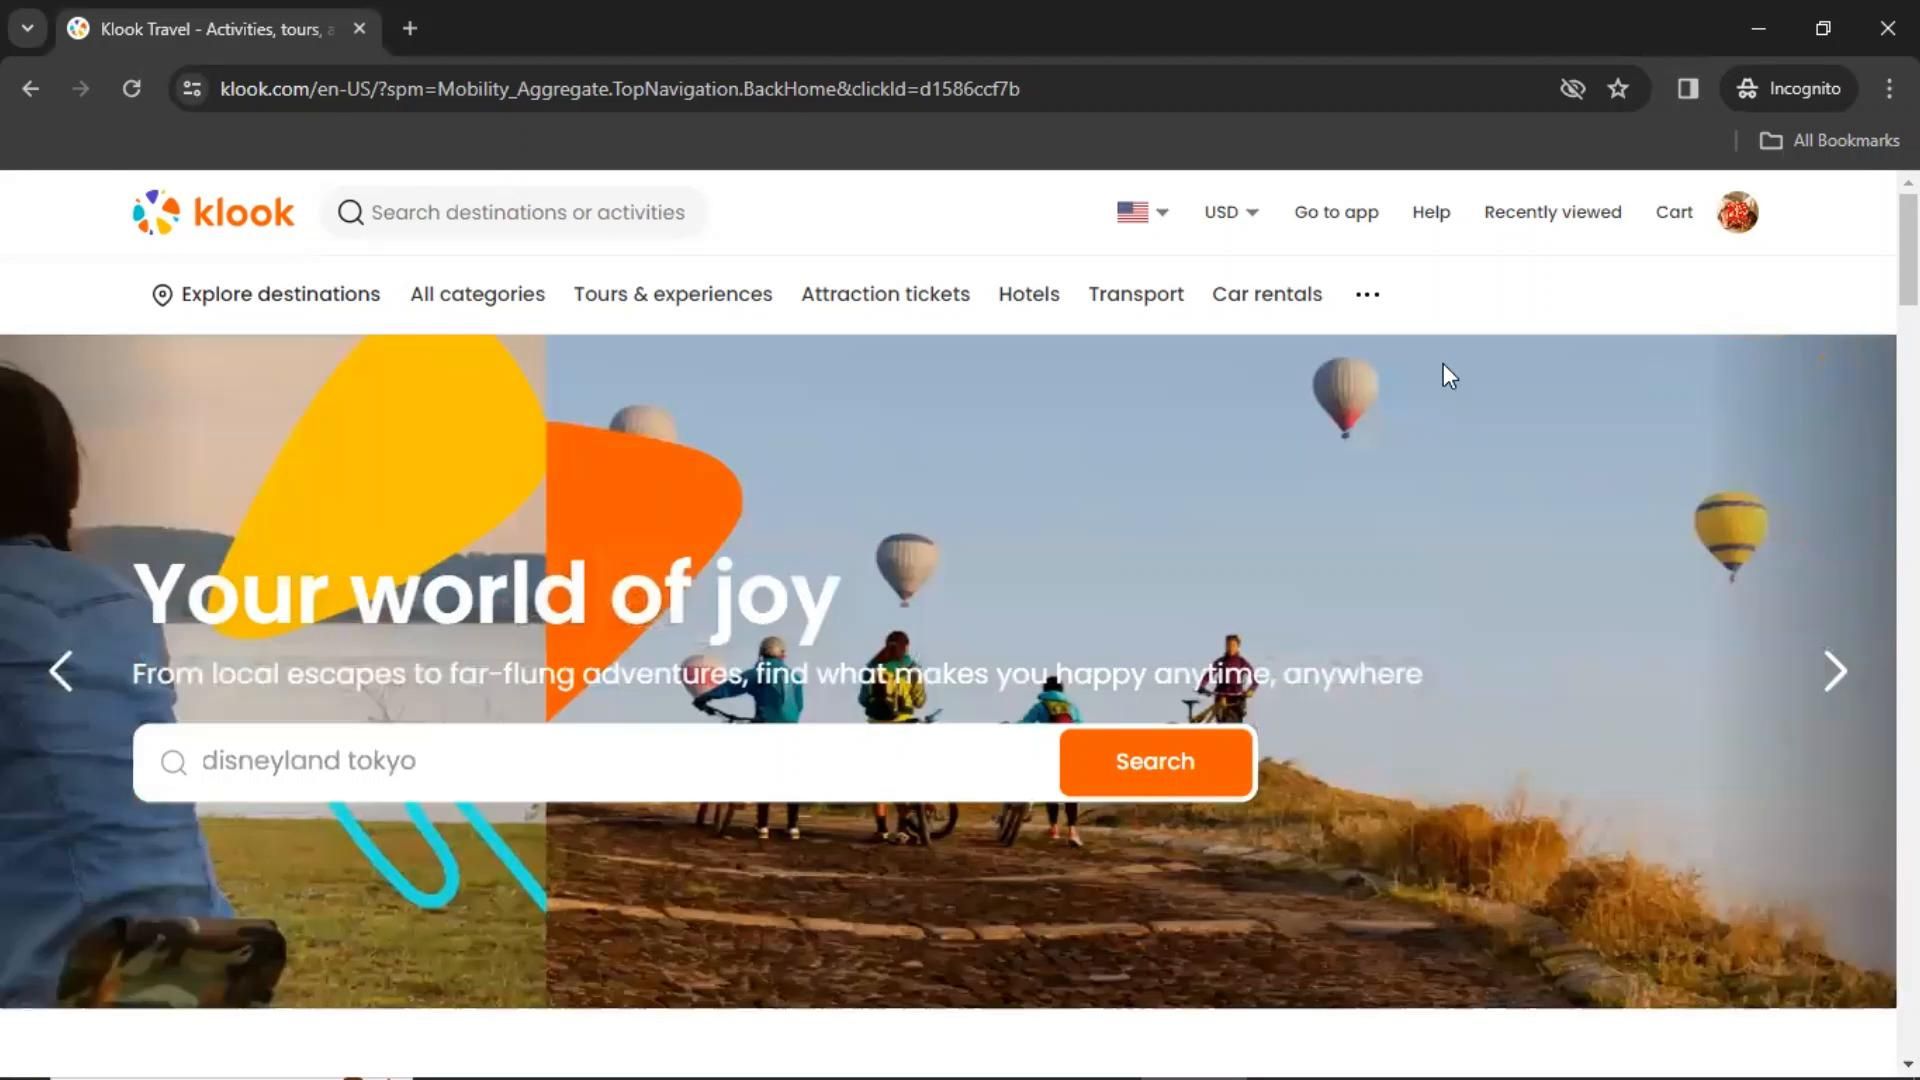The width and height of the screenshot is (1920, 1080).
Task: Expand the tab search dropdown arrow
Action: click(27, 28)
